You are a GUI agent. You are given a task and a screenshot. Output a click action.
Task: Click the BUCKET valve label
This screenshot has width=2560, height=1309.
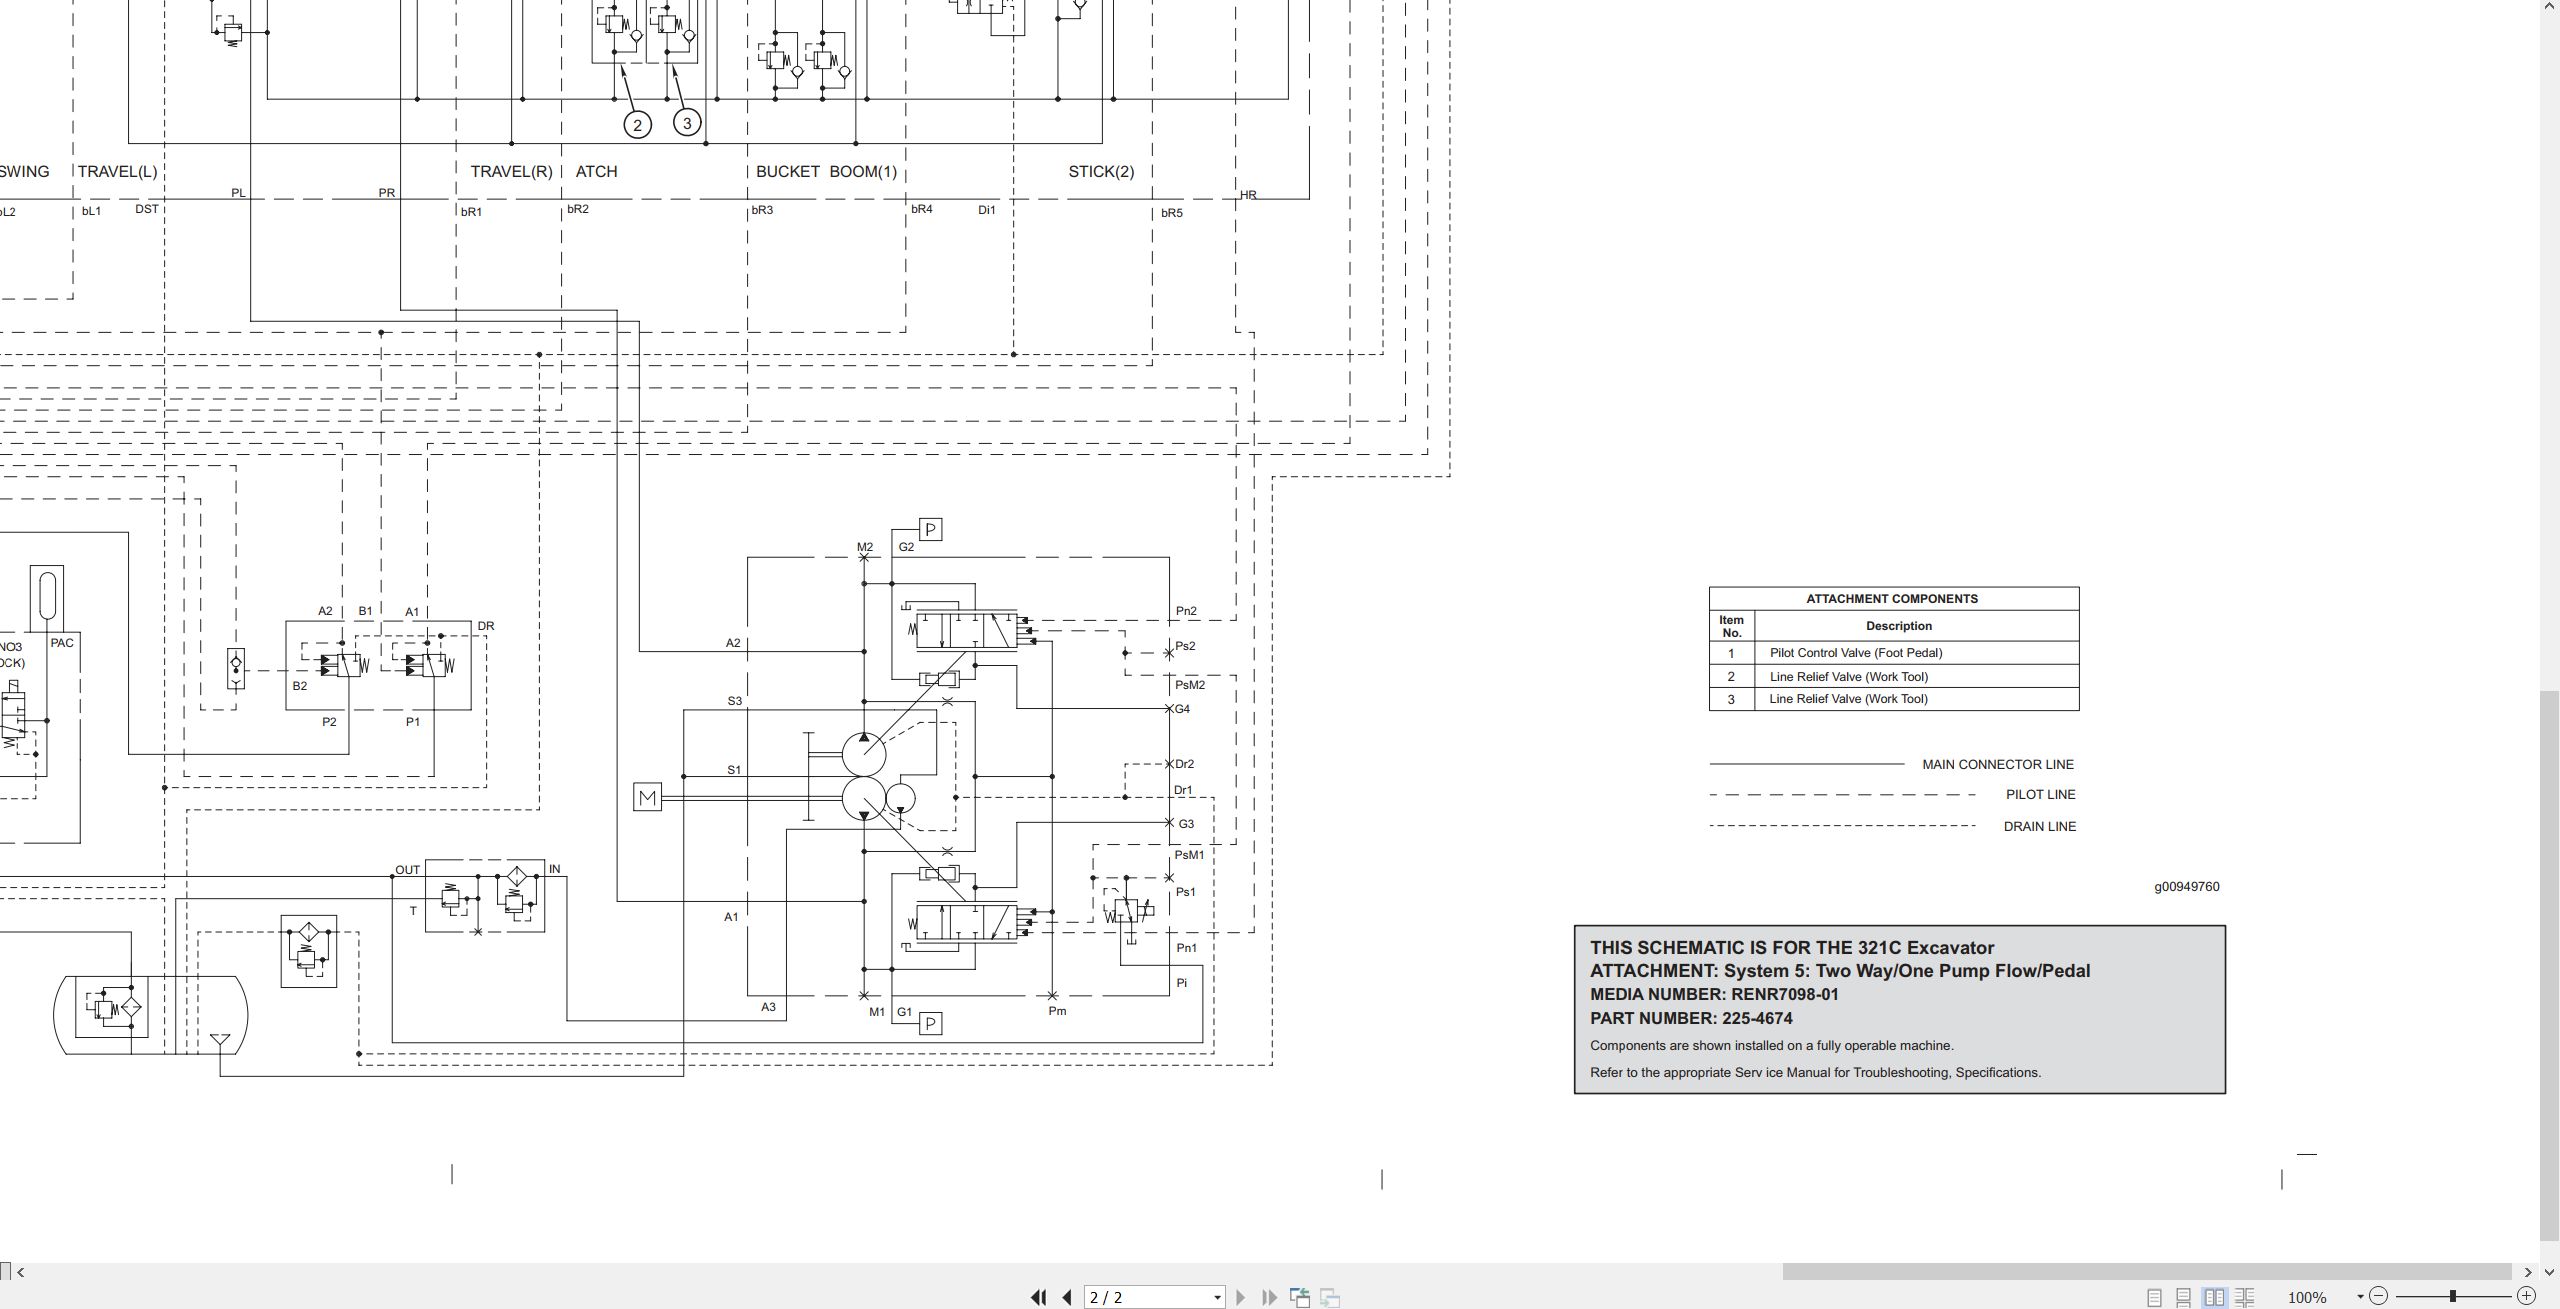tap(787, 172)
